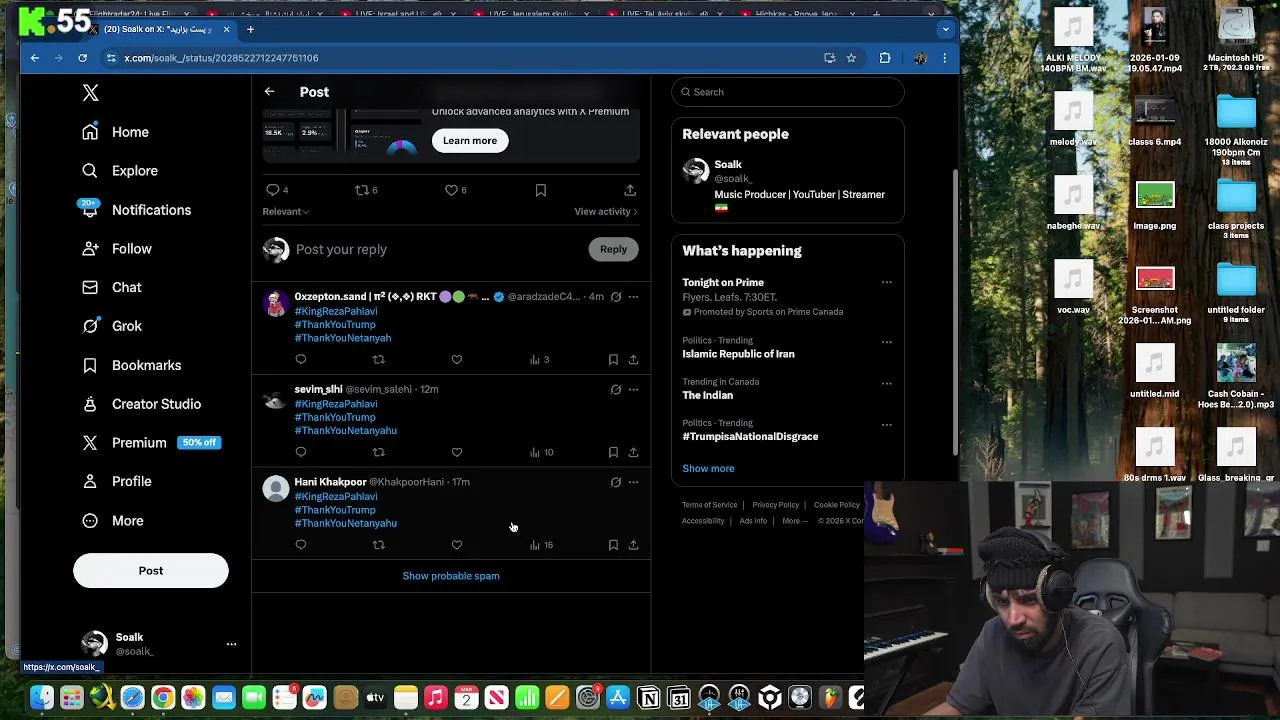Bookmark page with Chrome star icon

coord(851,58)
